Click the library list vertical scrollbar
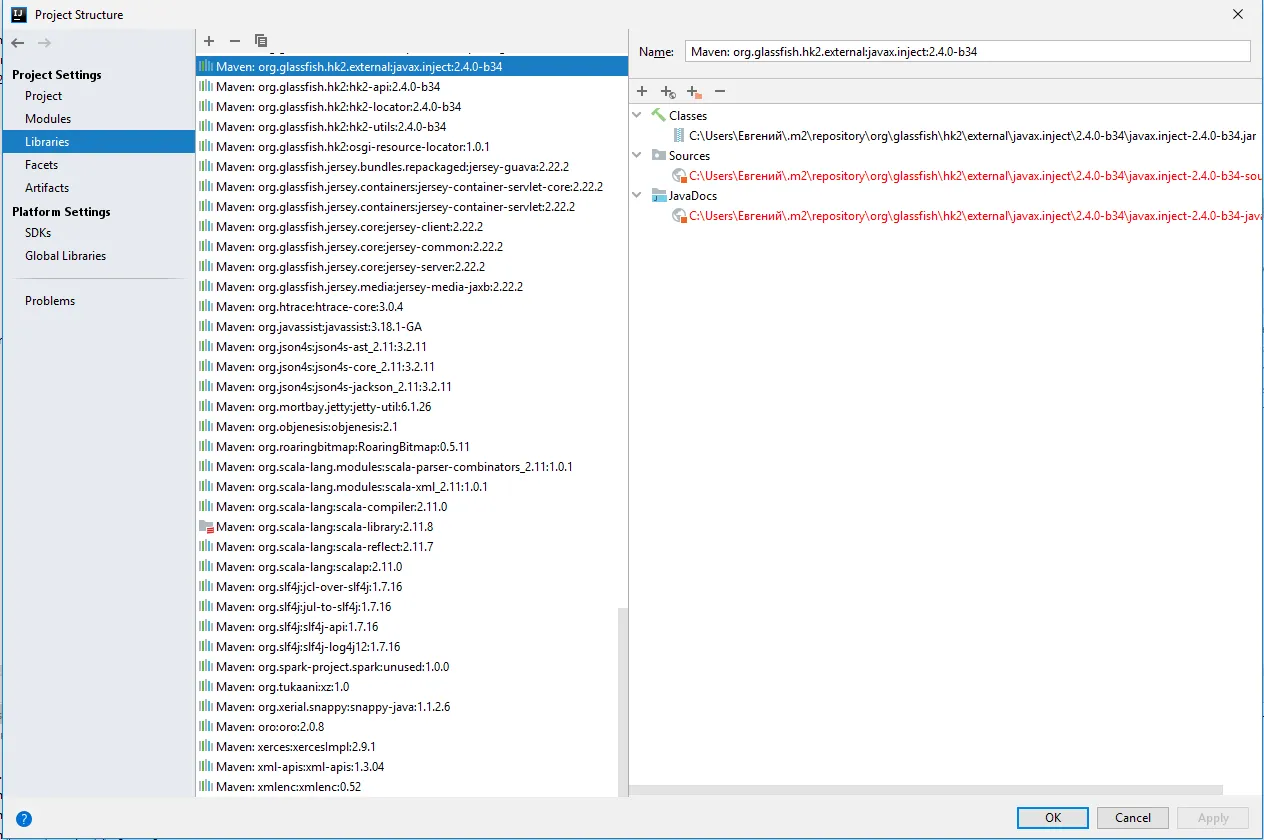The height and width of the screenshot is (840, 1264). (x=622, y=700)
